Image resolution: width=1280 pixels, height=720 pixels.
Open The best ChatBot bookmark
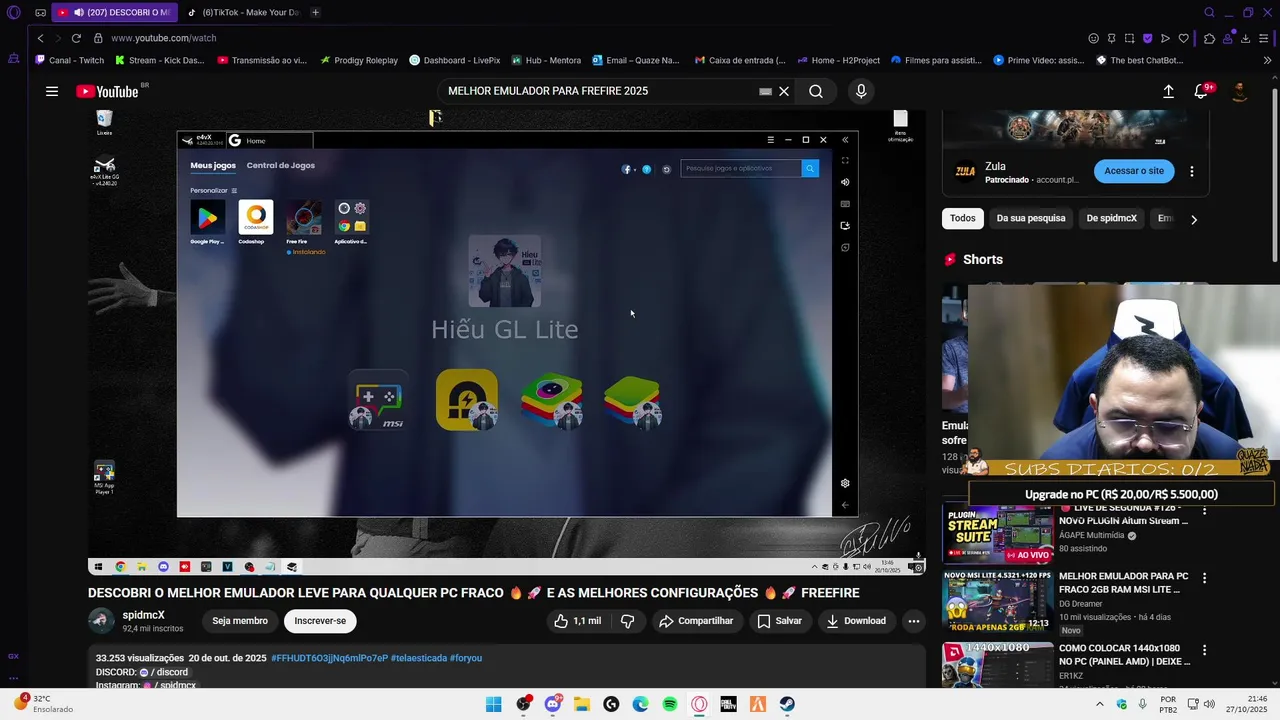point(1139,60)
